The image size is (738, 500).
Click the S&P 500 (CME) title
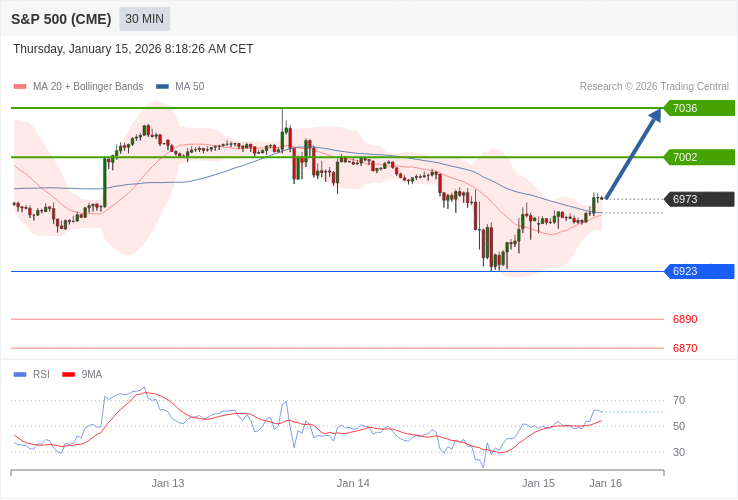coord(61,19)
